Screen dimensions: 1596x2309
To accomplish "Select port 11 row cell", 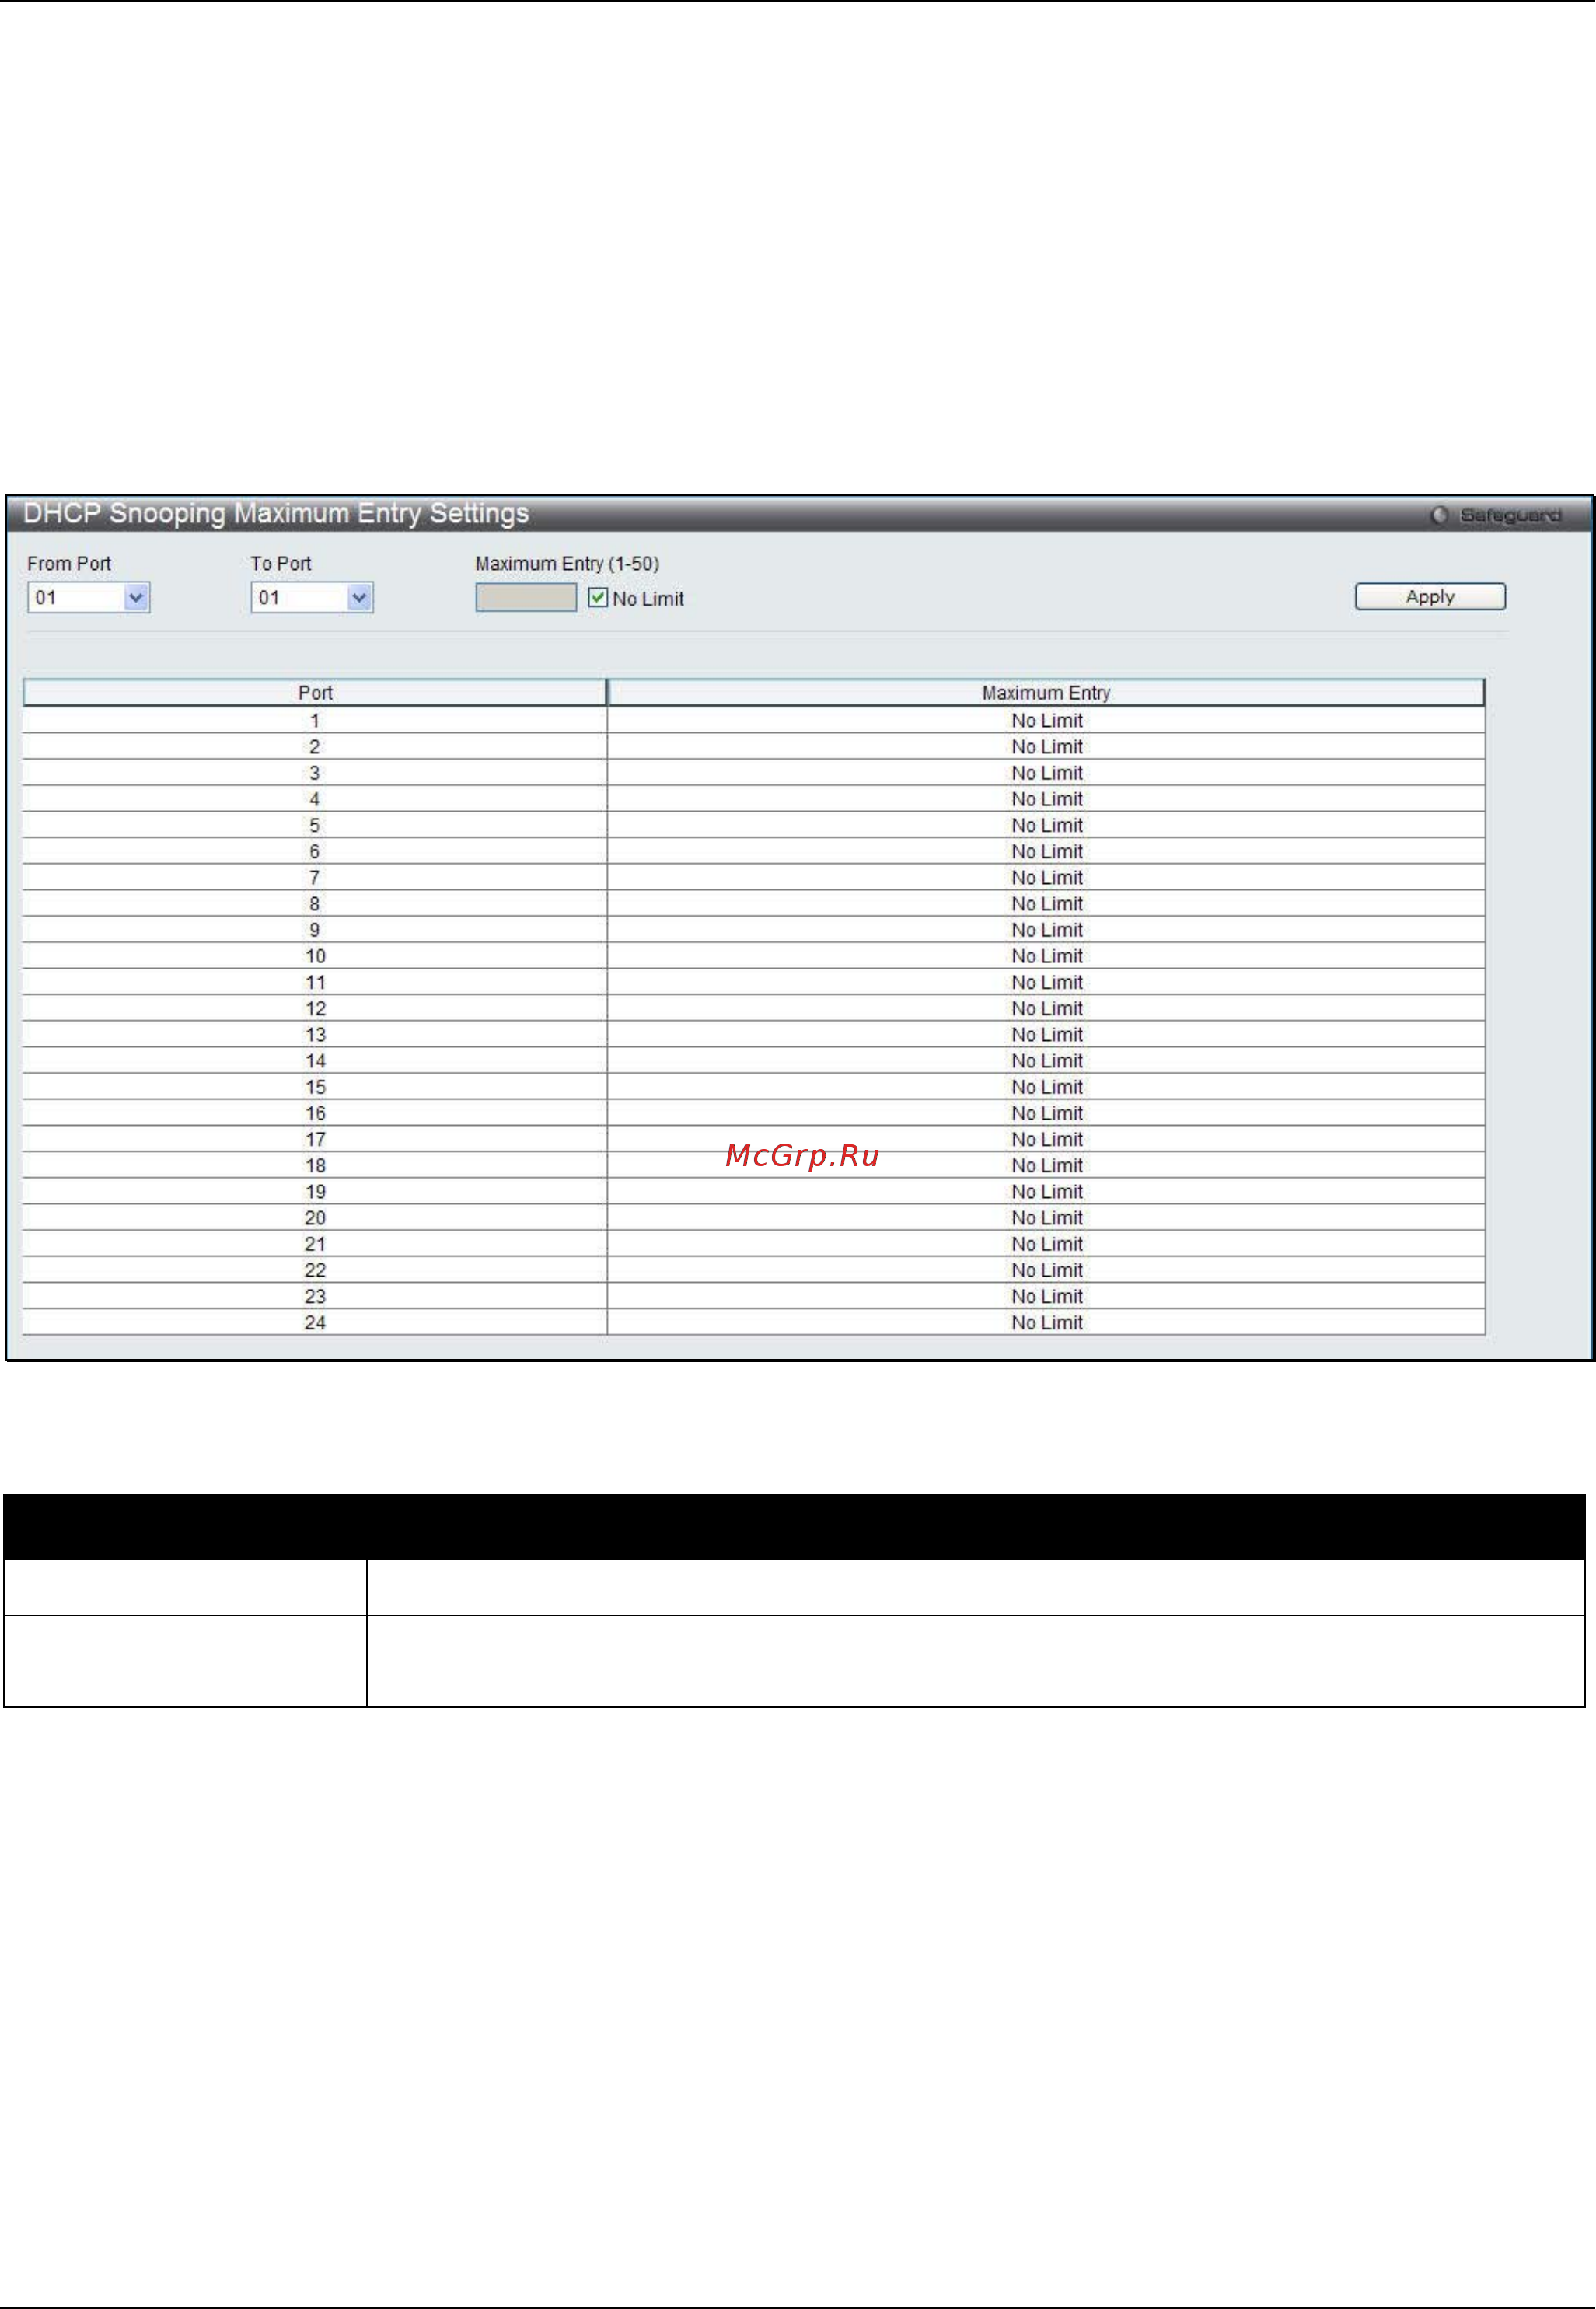I will coord(315,982).
